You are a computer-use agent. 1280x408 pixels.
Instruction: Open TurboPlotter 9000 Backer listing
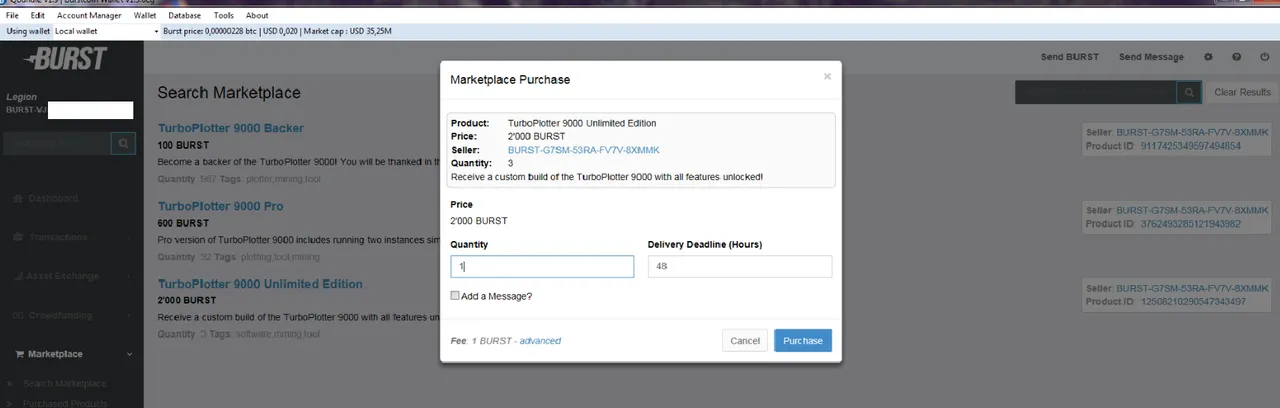coord(231,128)
